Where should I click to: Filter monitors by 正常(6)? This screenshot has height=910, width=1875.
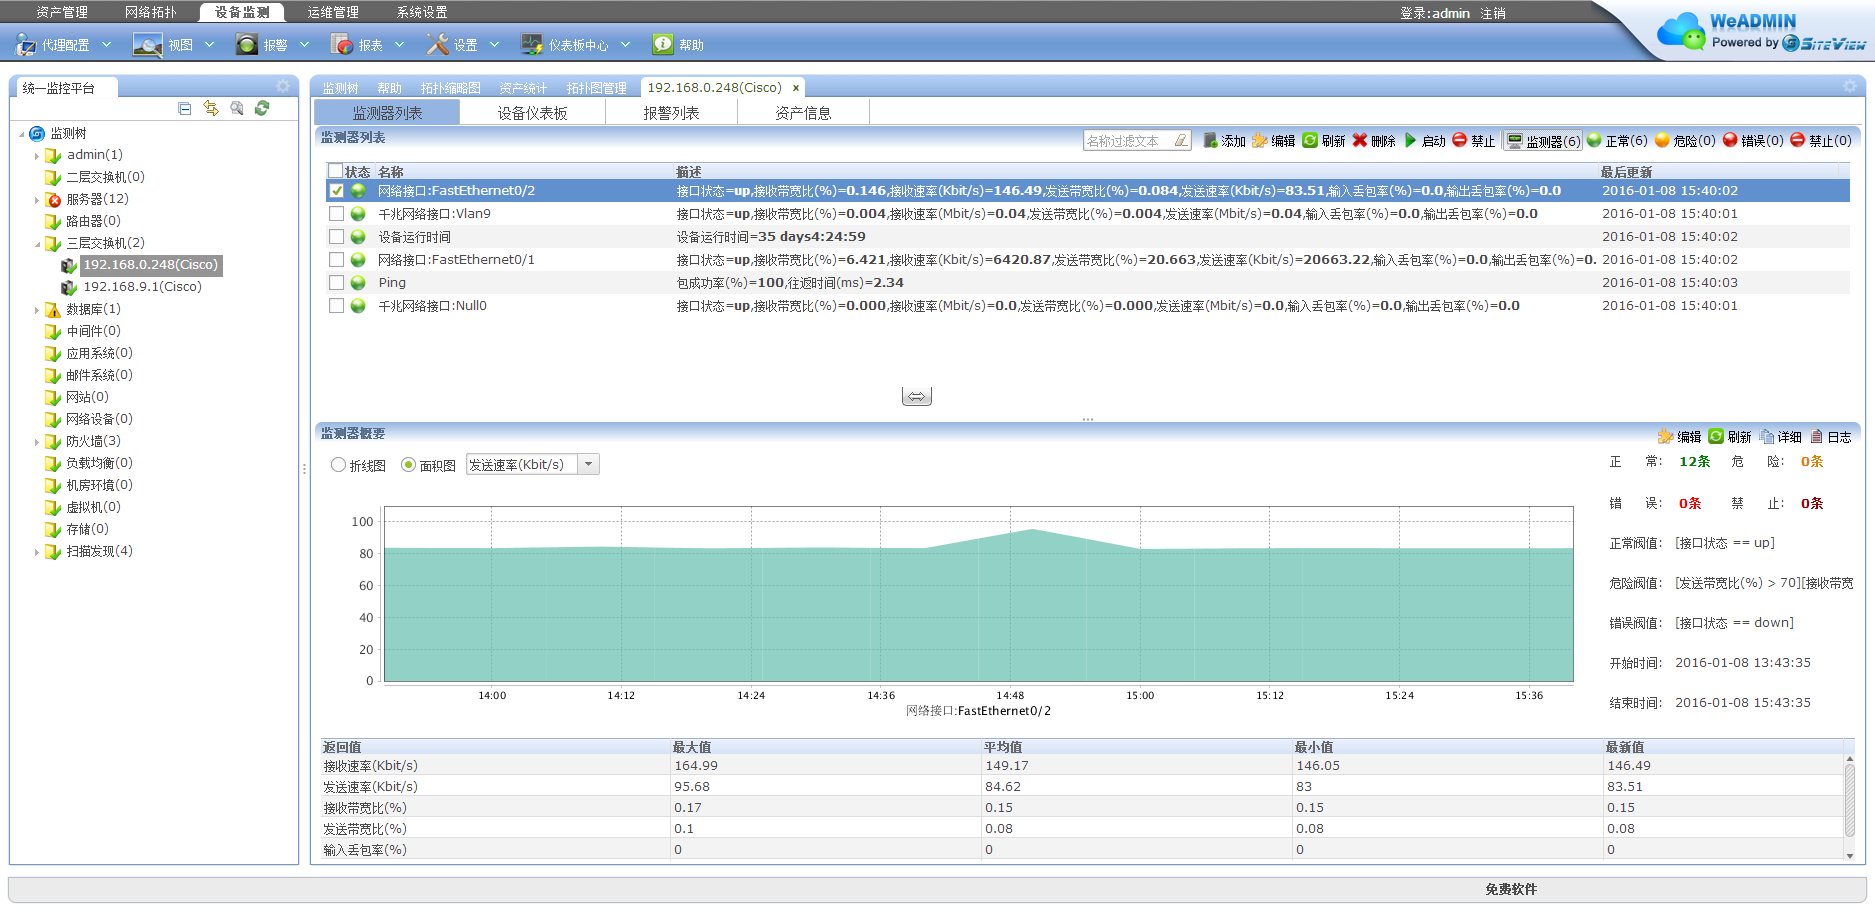(x=1617, y=140)
